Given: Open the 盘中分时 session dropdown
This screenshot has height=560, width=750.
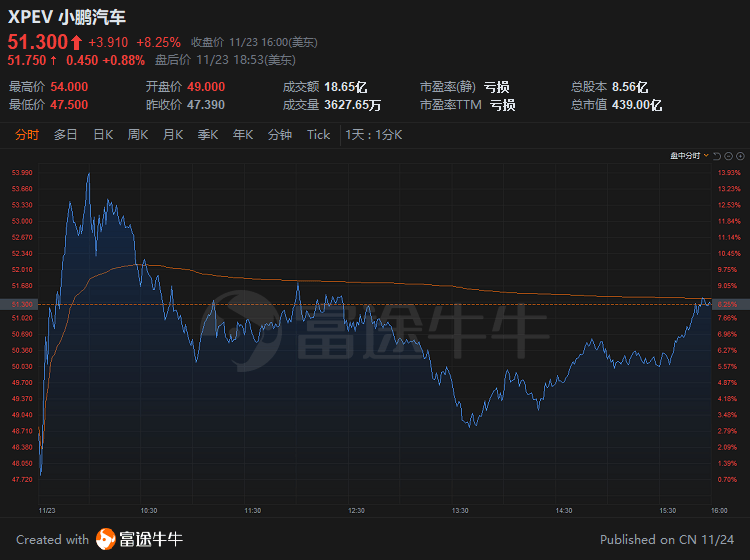Looking at the screenshot, I should click(689, 156).
